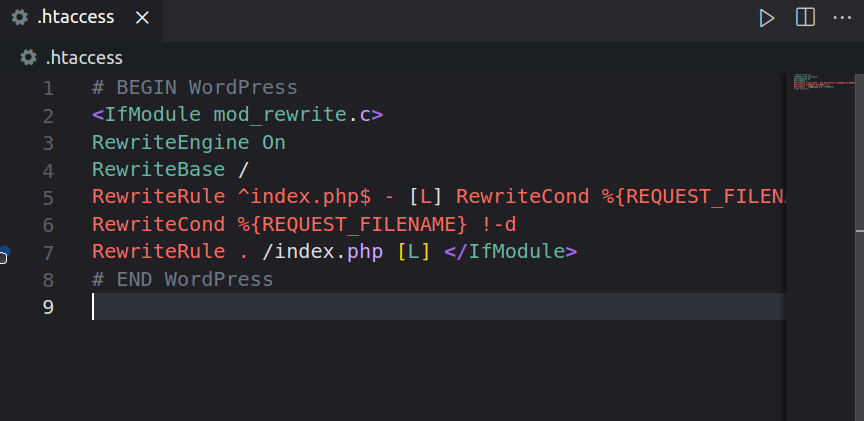Click the vertical scrollbar slider
This screenshot has height=421, width=864.
point(859,152)
